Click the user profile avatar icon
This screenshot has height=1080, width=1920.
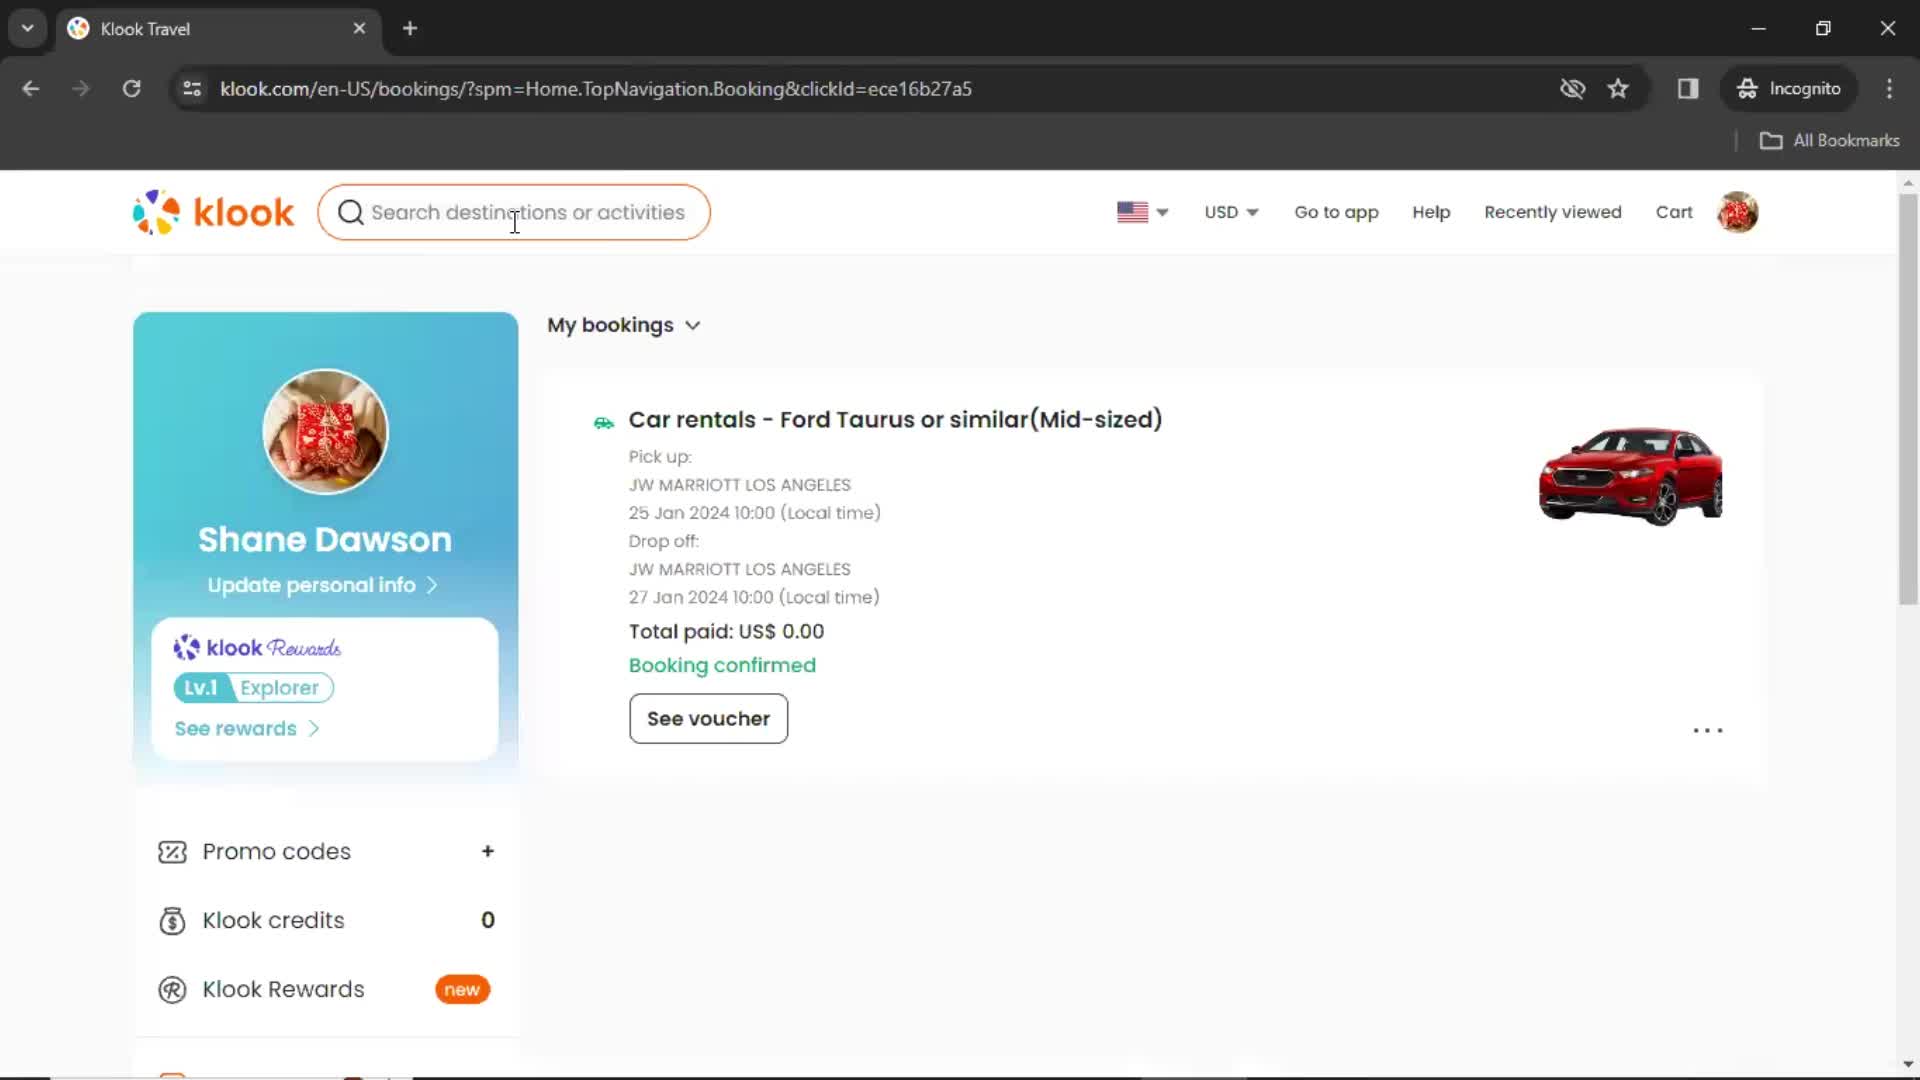point(1737,212)
